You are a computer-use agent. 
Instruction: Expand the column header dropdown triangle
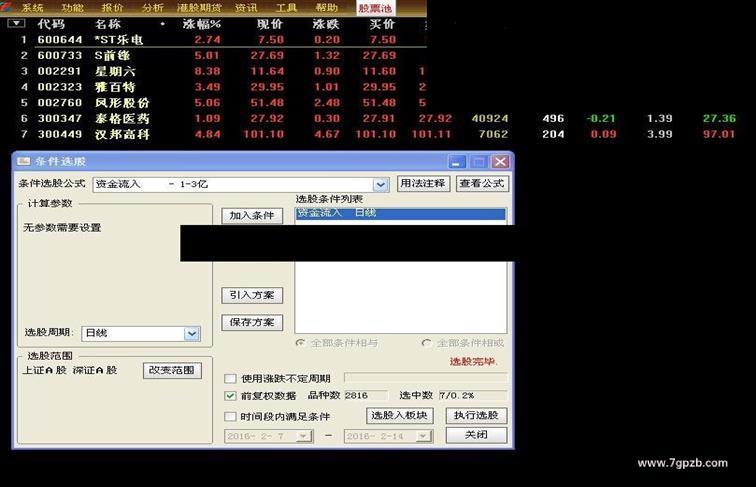coord(16,23)
